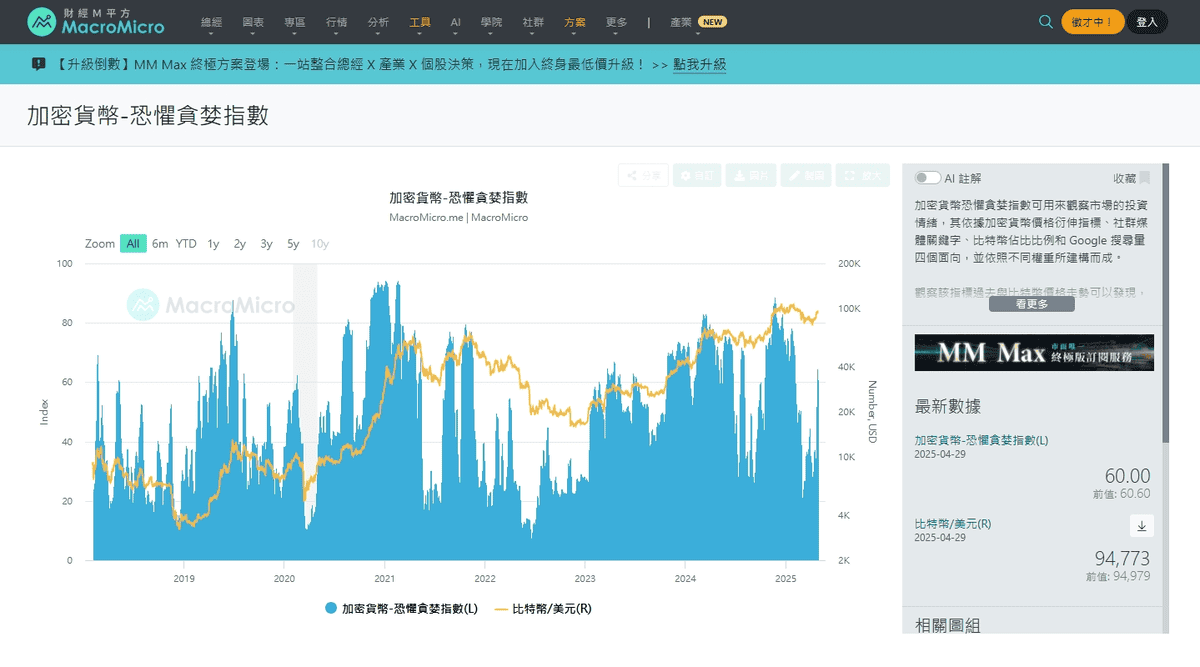Click the 前值: 94,979 text
Image resolution: width=1200 pixels, height=667 pixels.
pos(1118,577)
